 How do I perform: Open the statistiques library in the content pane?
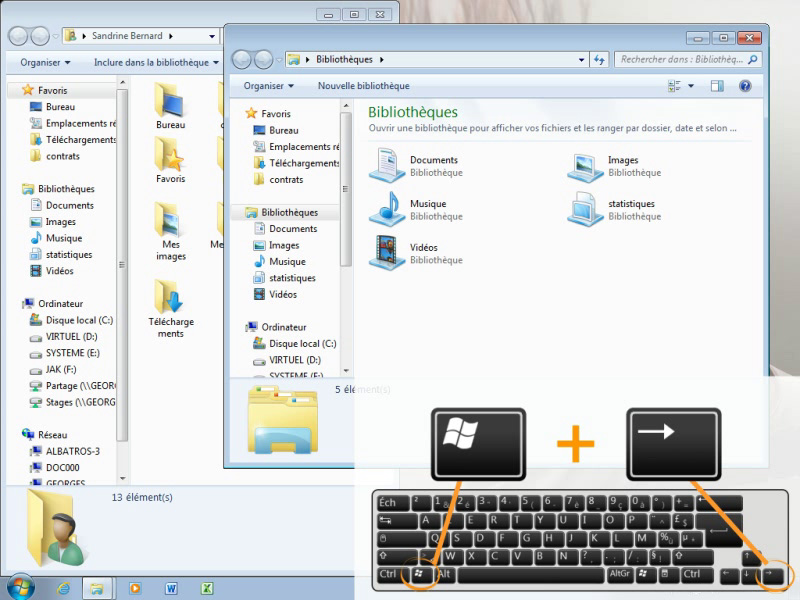585,209
